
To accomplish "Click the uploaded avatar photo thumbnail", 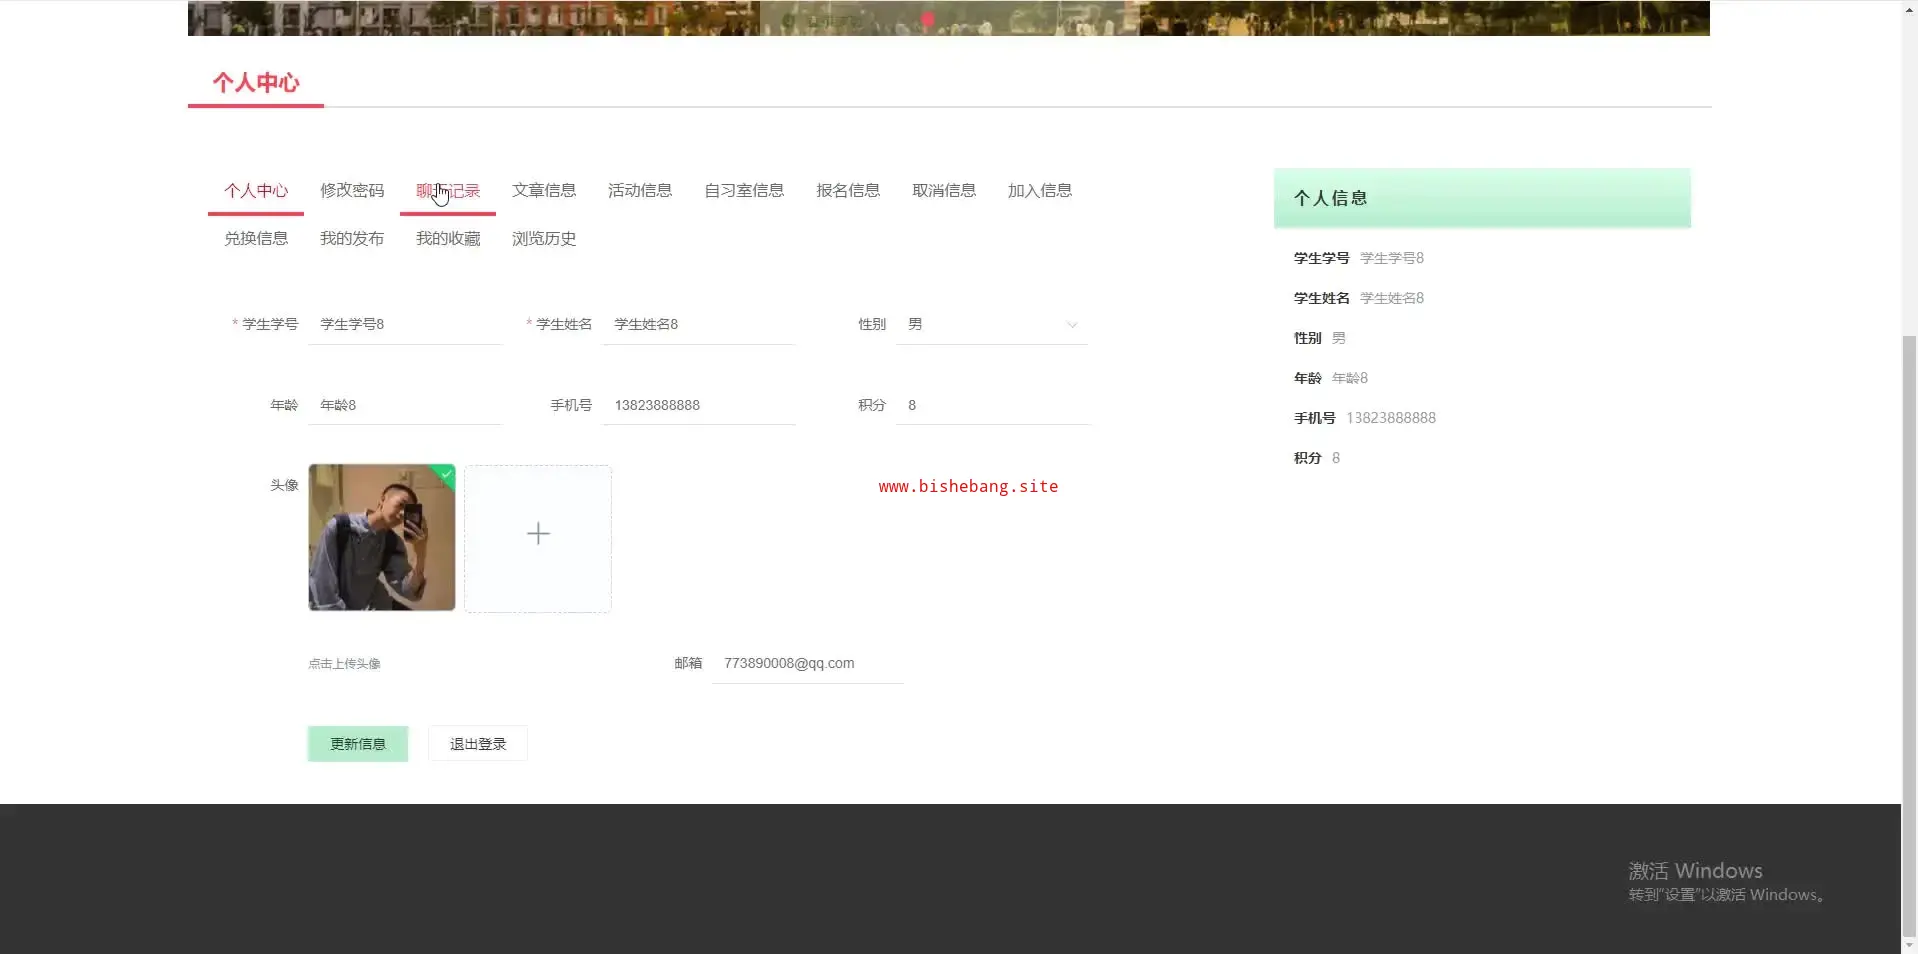I will (x=382, y=537).
